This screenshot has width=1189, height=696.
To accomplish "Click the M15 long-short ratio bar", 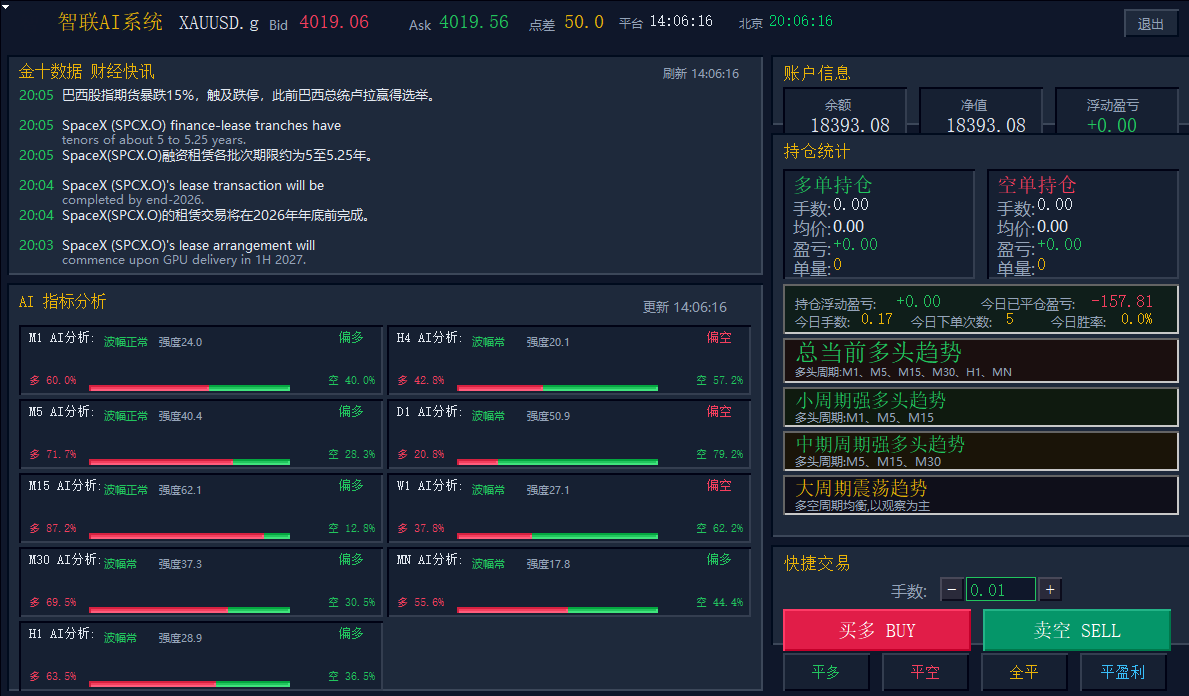I will (190, 536).
